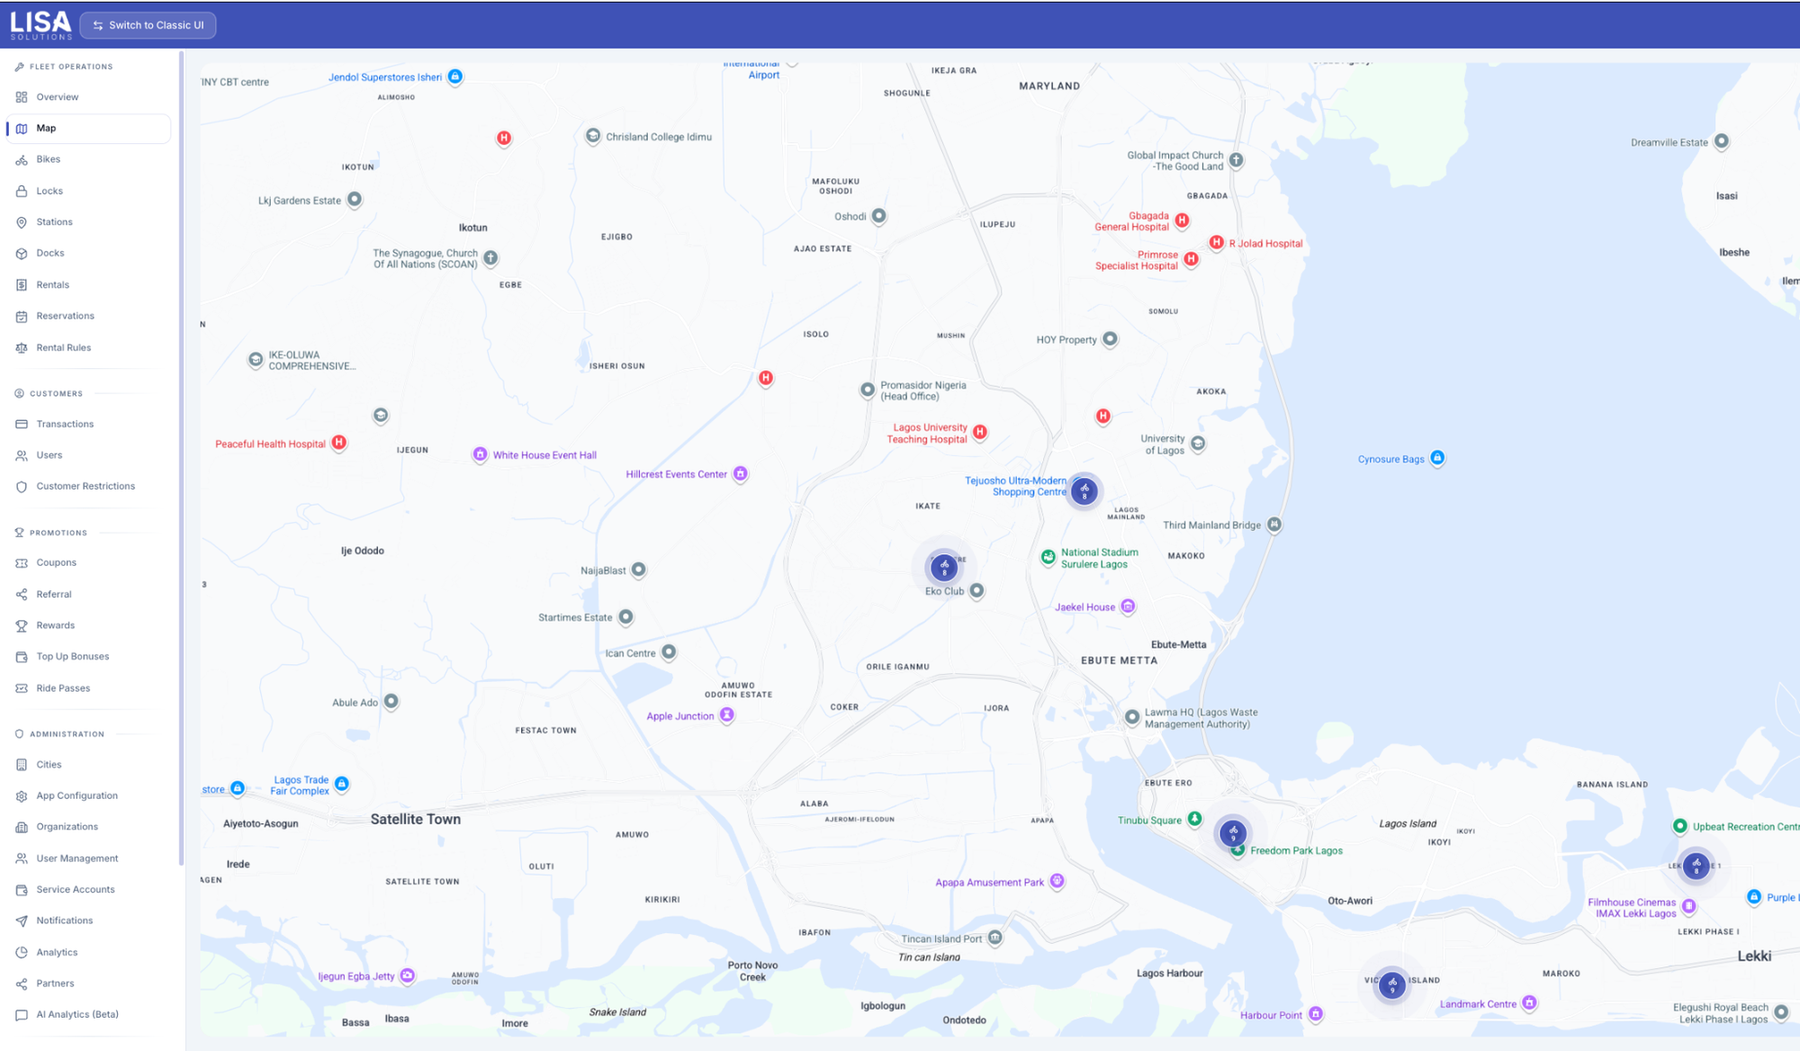
Task: Click the Switch to Classic UI button
Action: (148, 25)
